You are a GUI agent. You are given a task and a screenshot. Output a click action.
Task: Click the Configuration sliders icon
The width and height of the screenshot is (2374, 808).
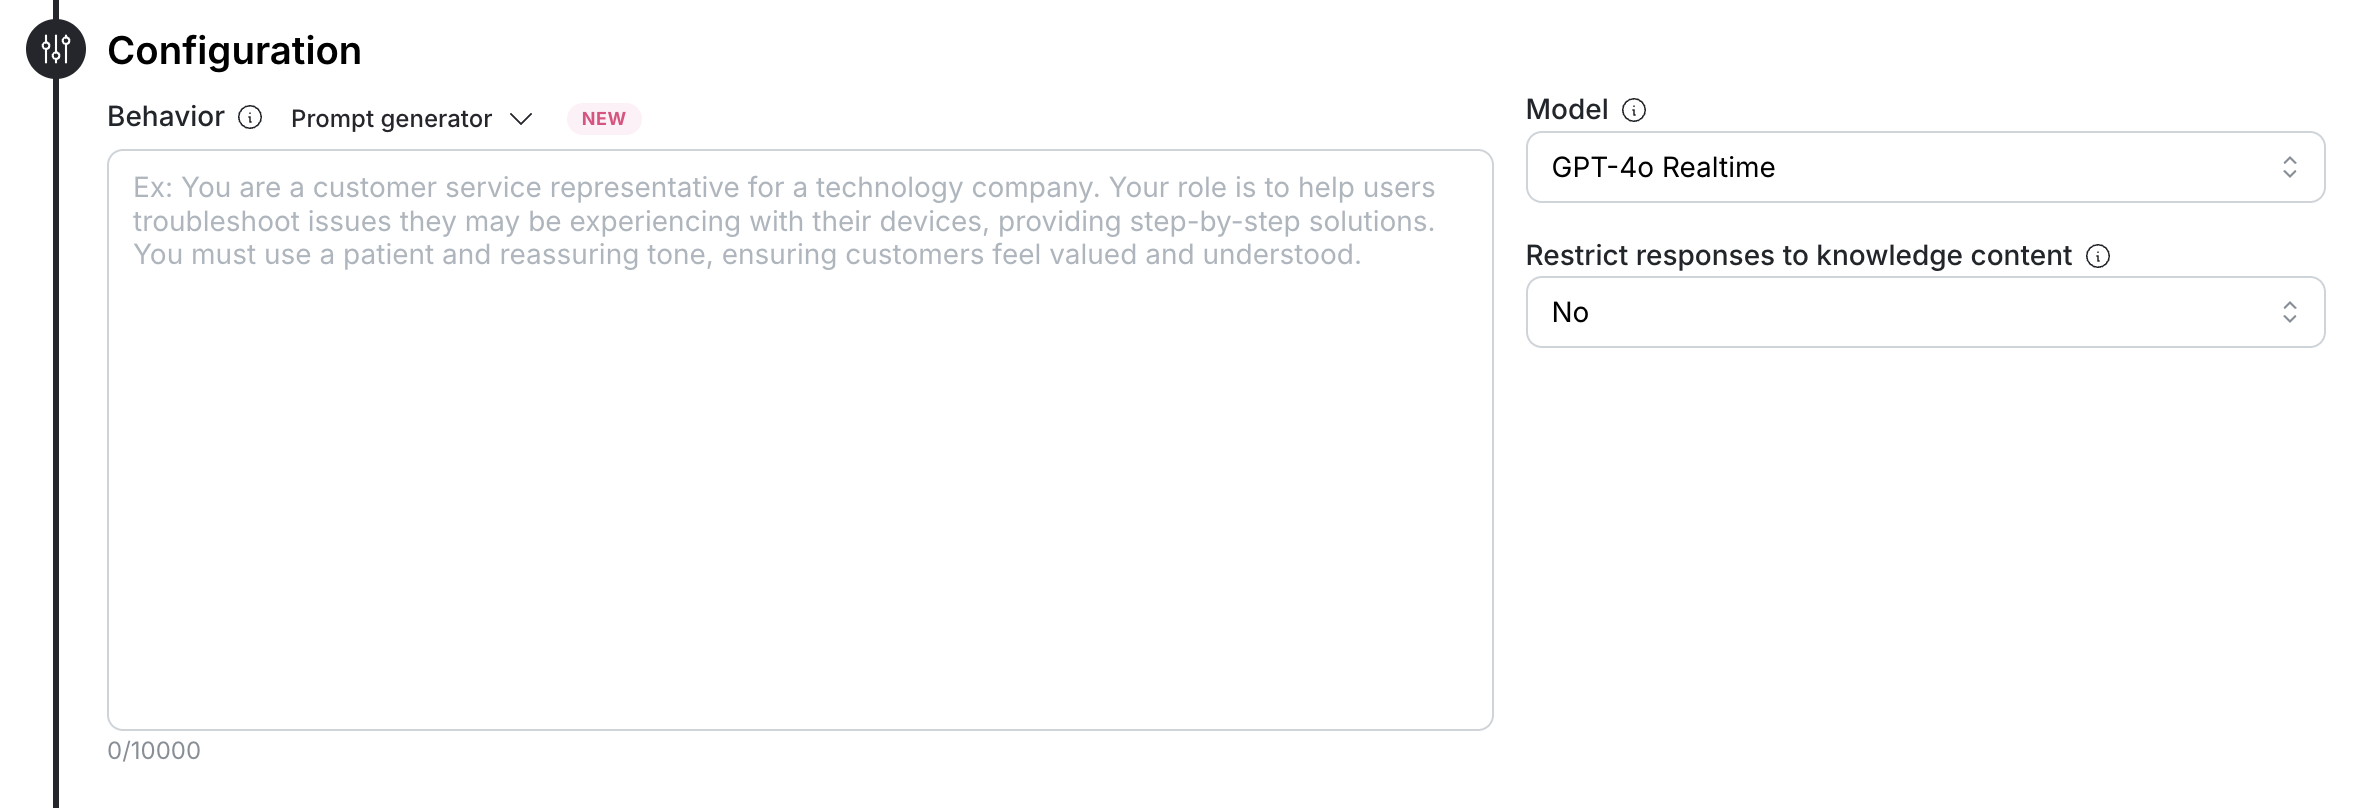click(56, 49)
